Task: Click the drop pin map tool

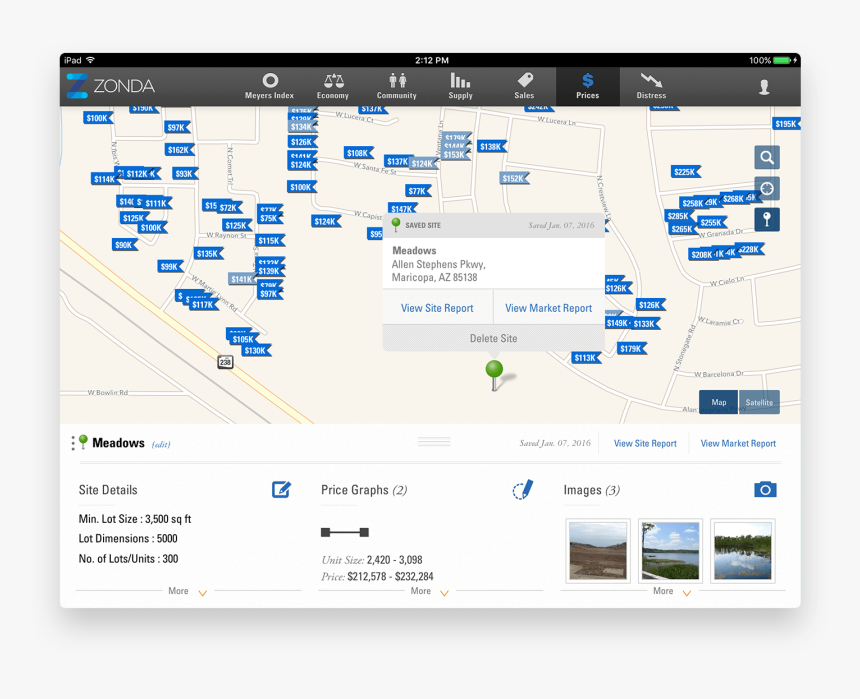Action: (767, 219)
